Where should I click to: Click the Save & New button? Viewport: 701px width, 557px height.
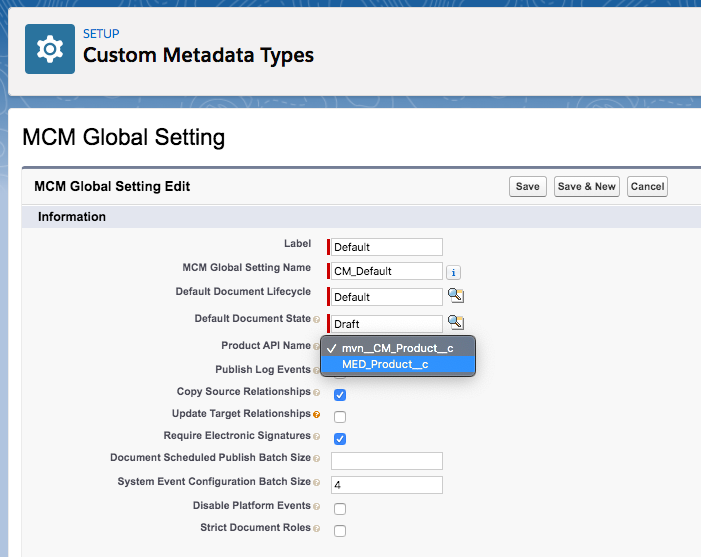(x=587, y=187)
